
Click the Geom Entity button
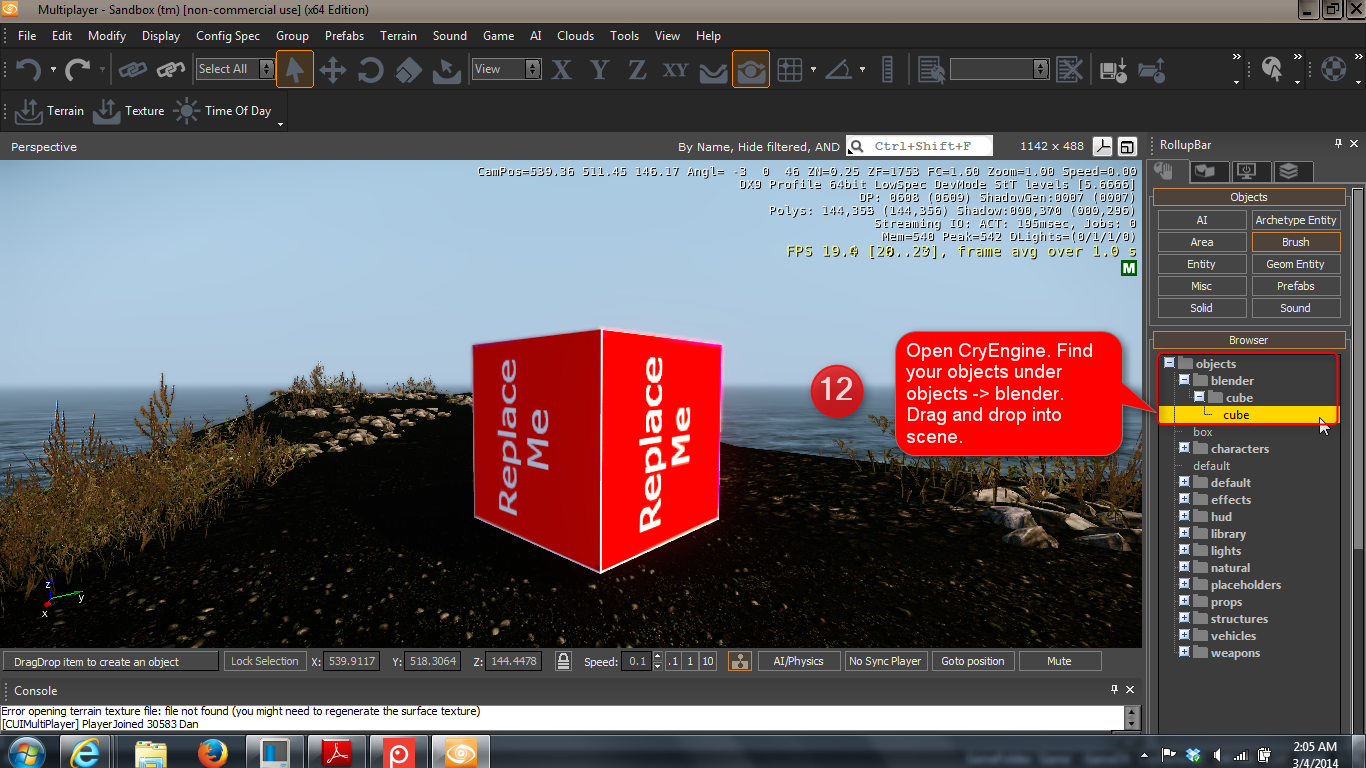coord(1295,264)
